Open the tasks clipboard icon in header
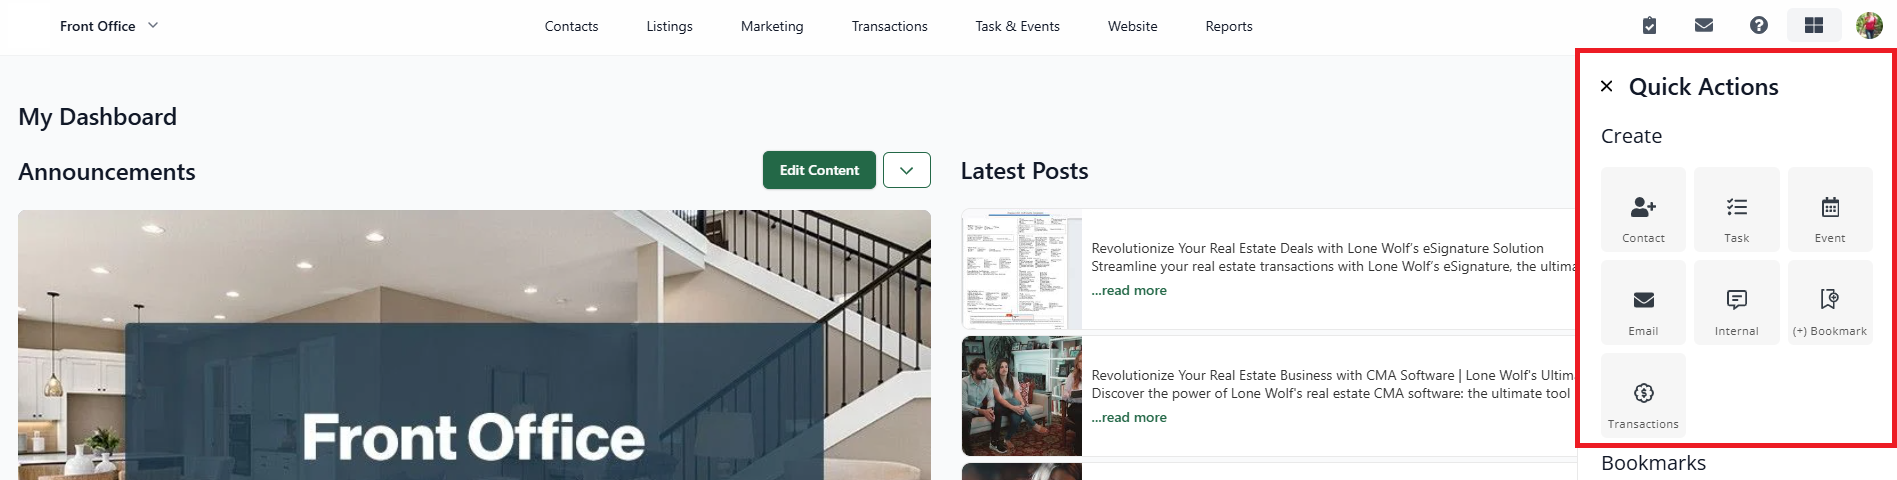 point(1649,26)
